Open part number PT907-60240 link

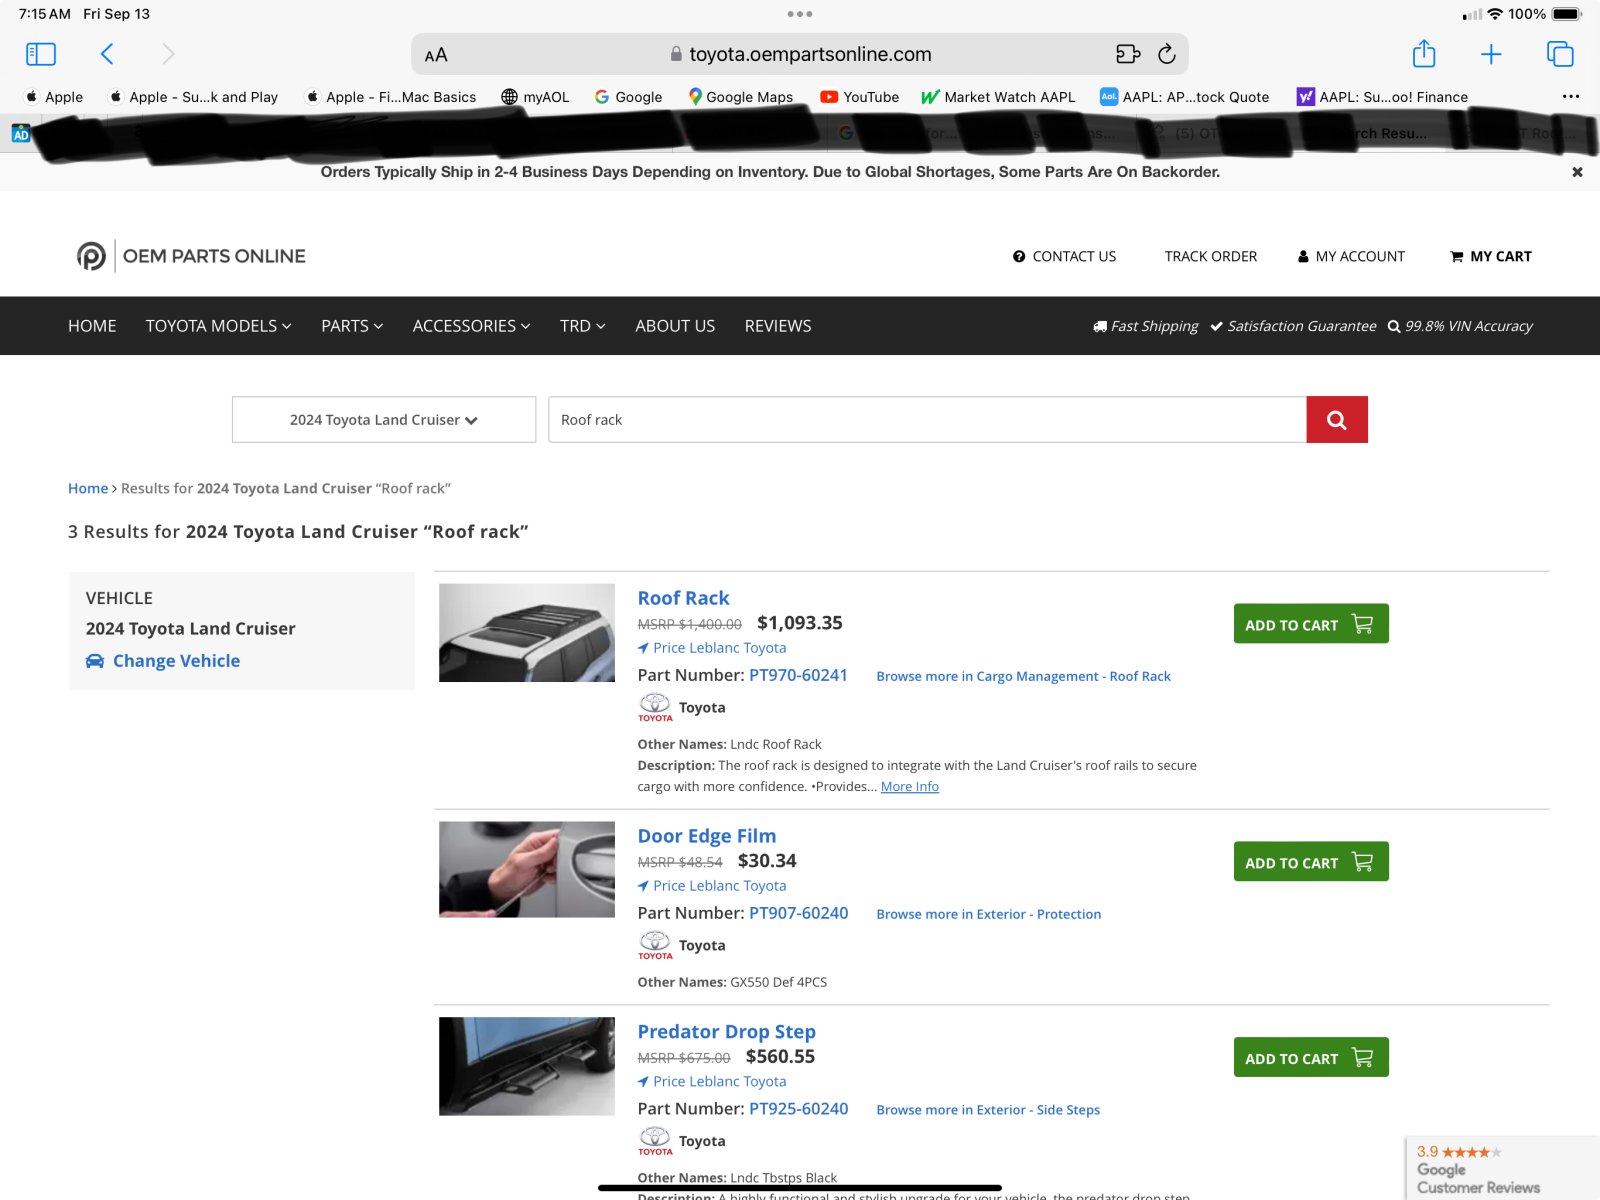pos(798,913)
